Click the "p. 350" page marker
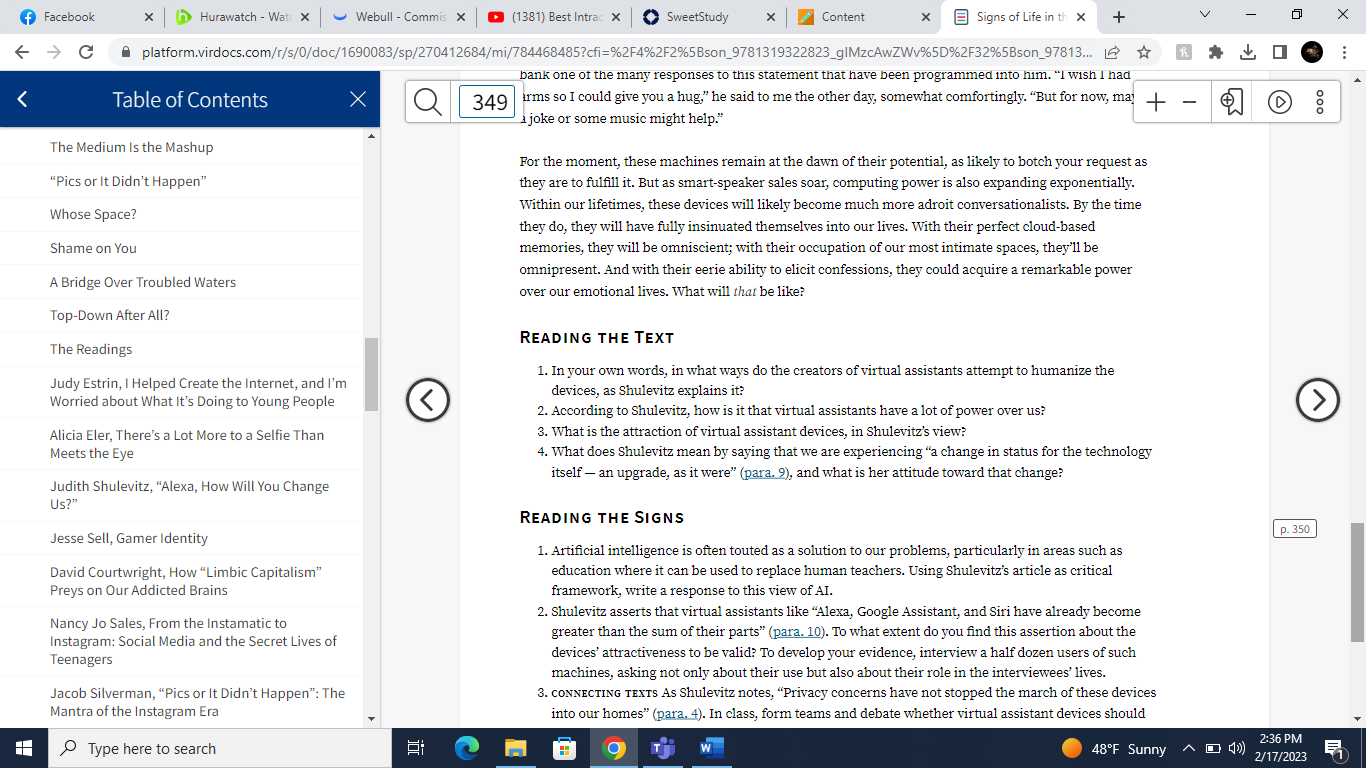Image resolution: width=1366 pixels, height=768 pixels. (x=1294, y=529)
